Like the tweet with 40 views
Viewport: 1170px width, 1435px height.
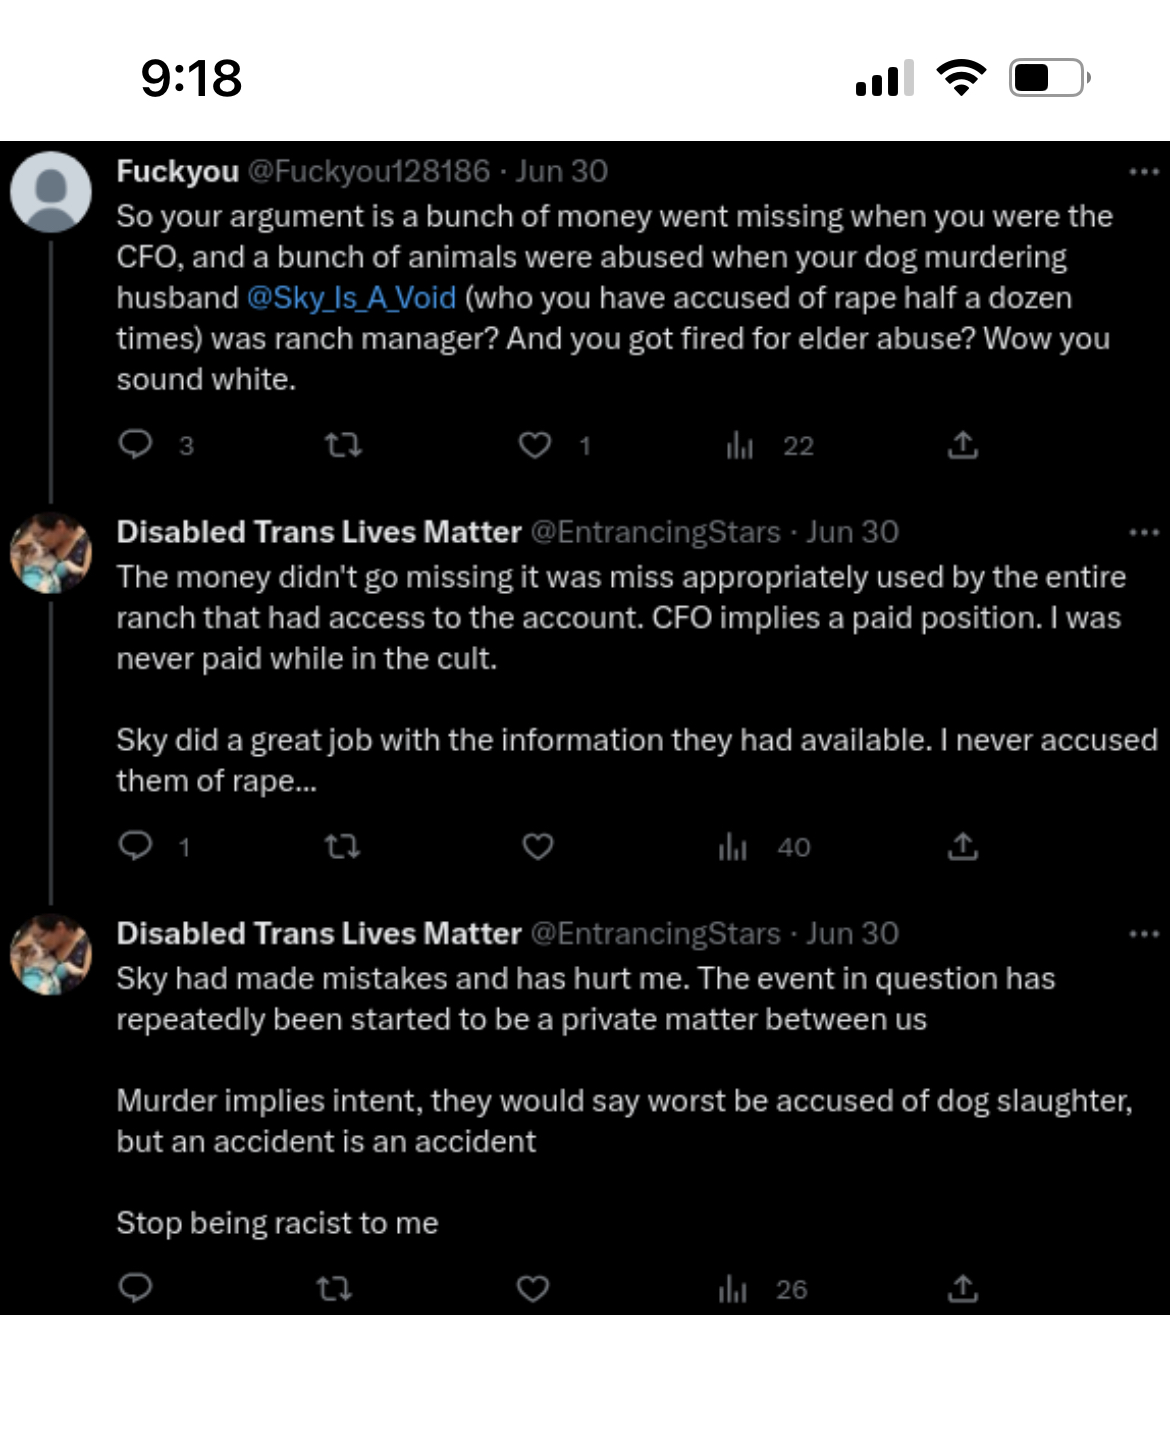click(x=538, y=847)
